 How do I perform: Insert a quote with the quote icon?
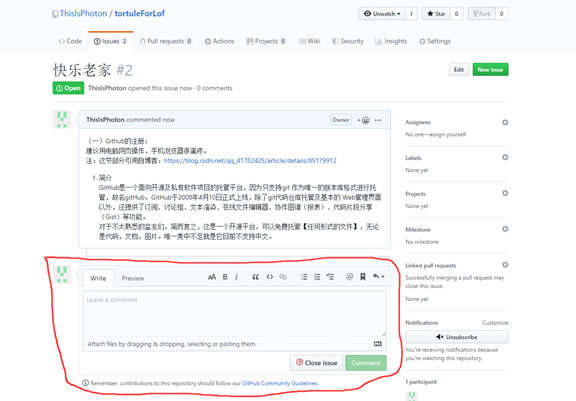(255, 277)
